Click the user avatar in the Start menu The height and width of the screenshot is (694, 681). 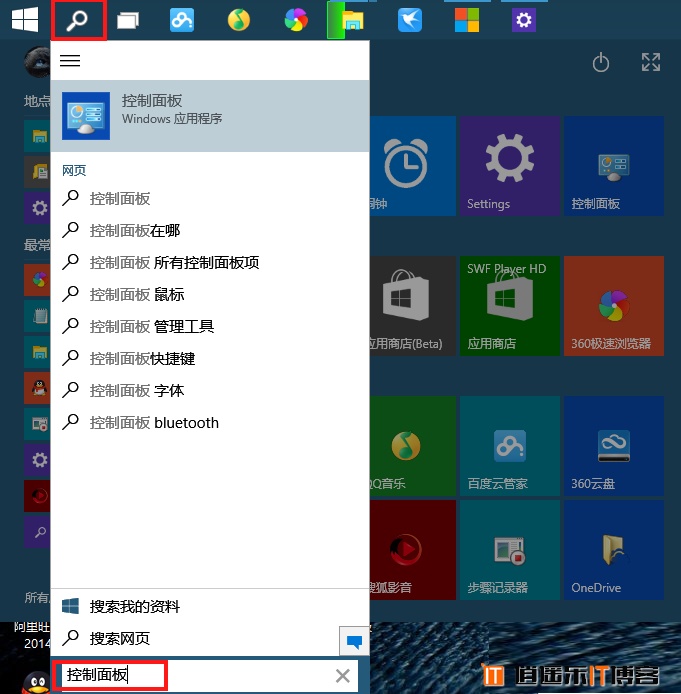[x=37, y=62]
